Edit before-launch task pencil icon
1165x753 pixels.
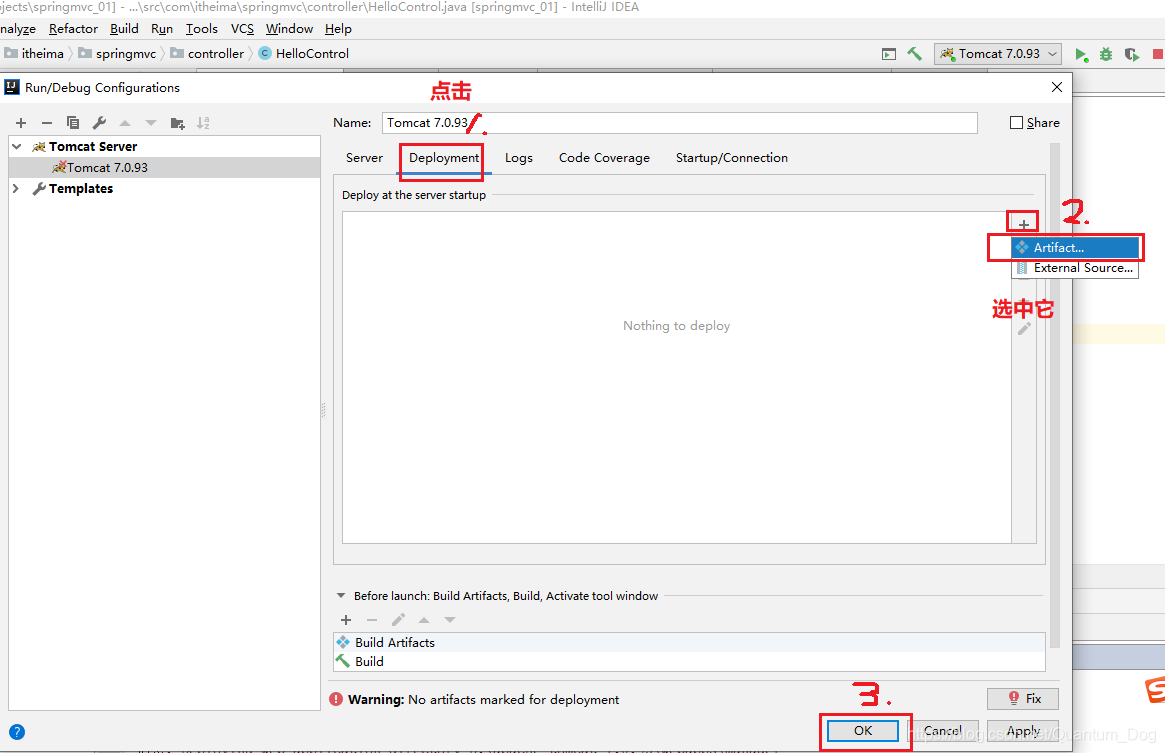[x=398, y=620]
